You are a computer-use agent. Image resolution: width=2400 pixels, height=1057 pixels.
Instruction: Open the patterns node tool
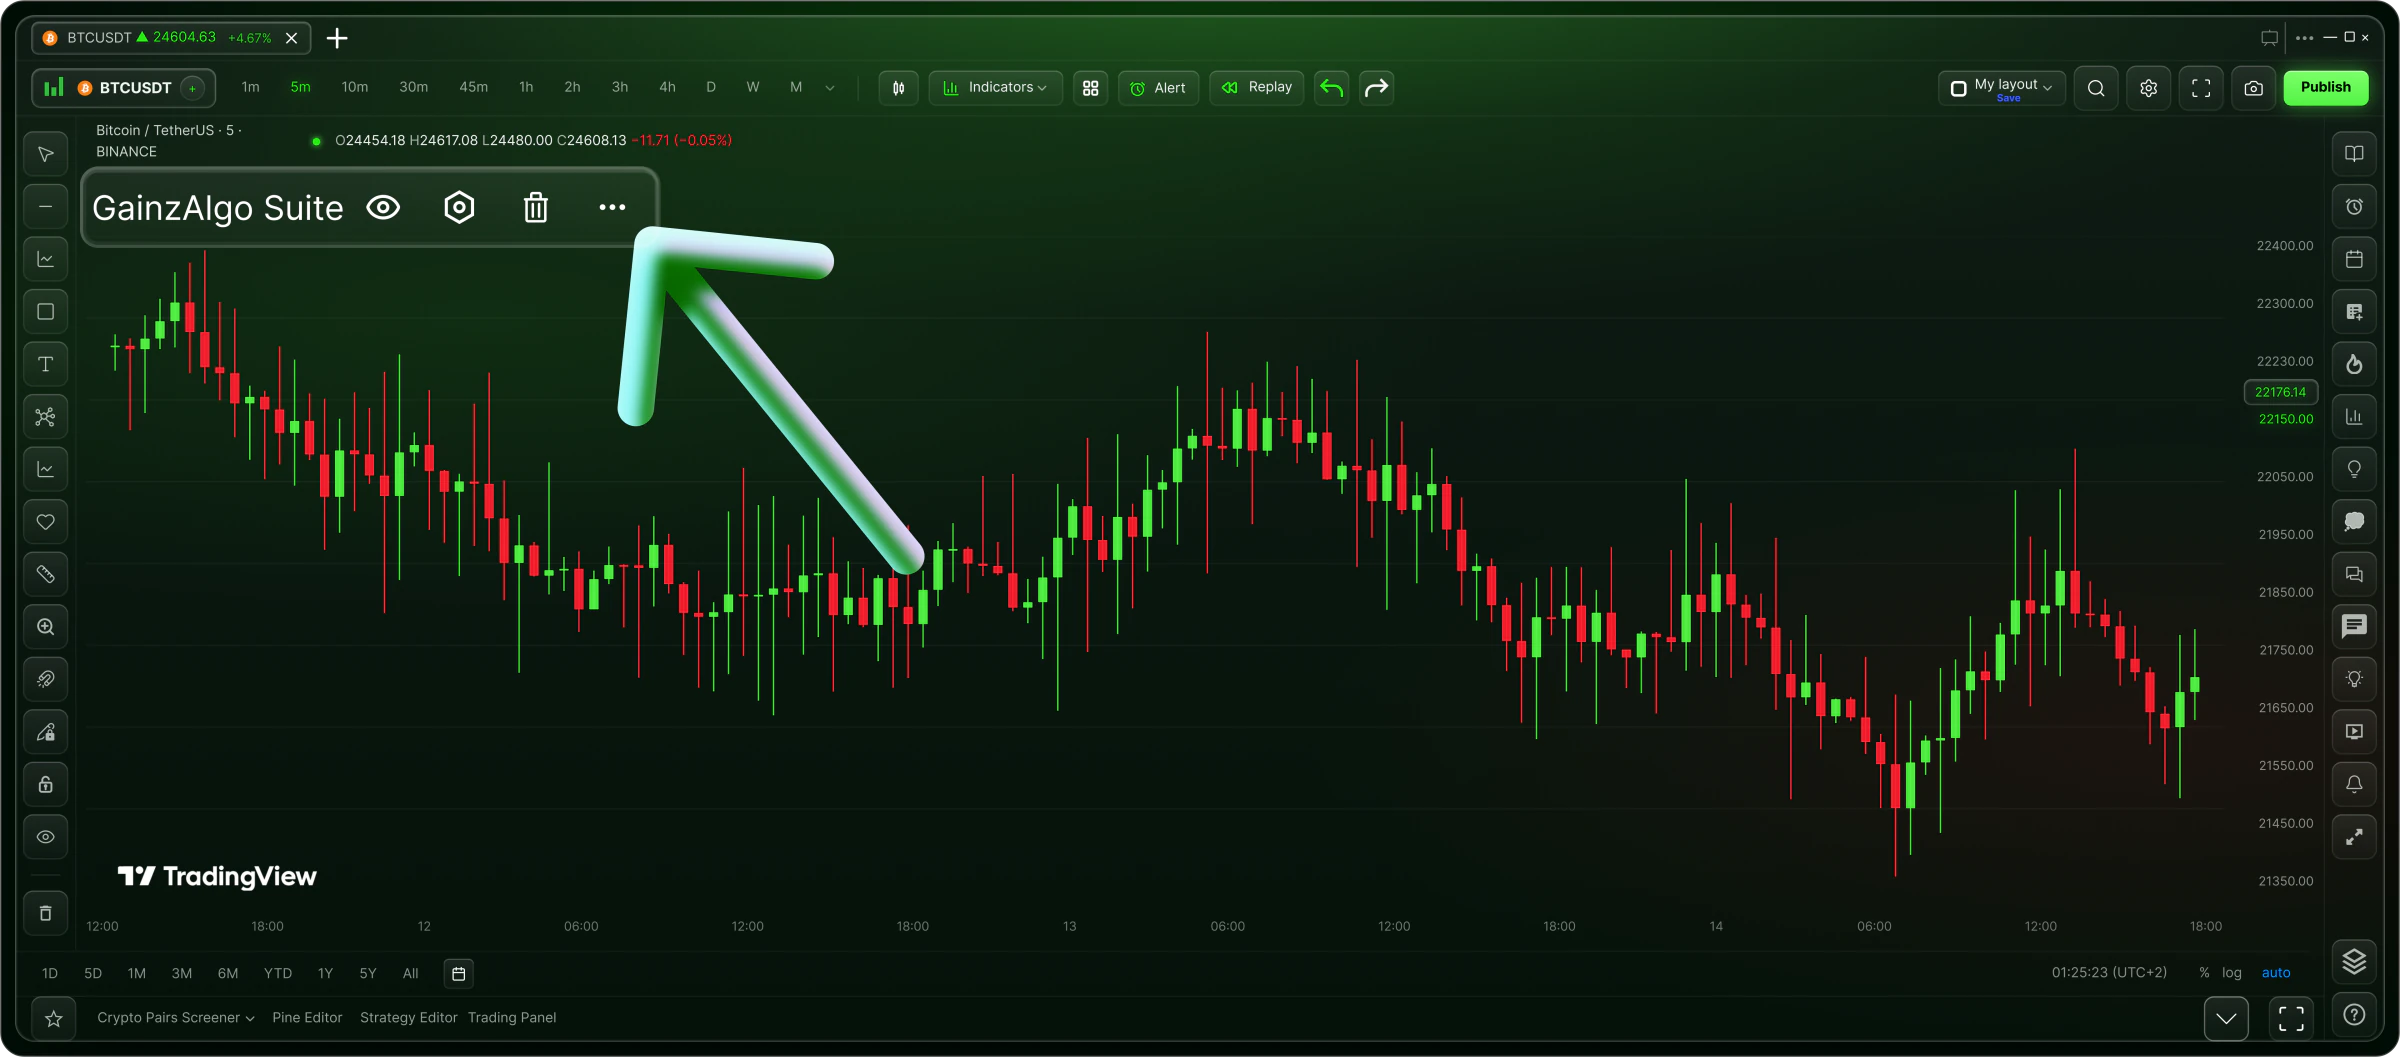click(x=46, y=417)
